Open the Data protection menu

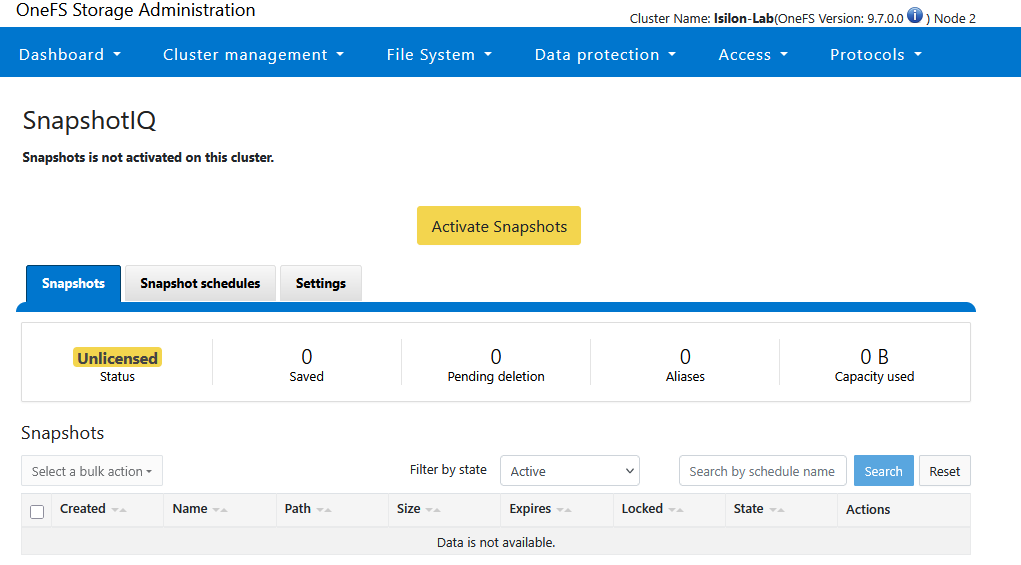tap(605, 55)
